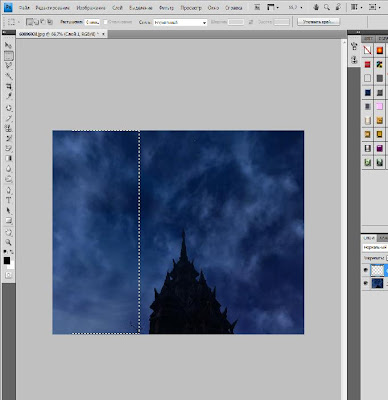Select the Dodge tool
Screen dimensions: 388x400
[x=9, y=179]
